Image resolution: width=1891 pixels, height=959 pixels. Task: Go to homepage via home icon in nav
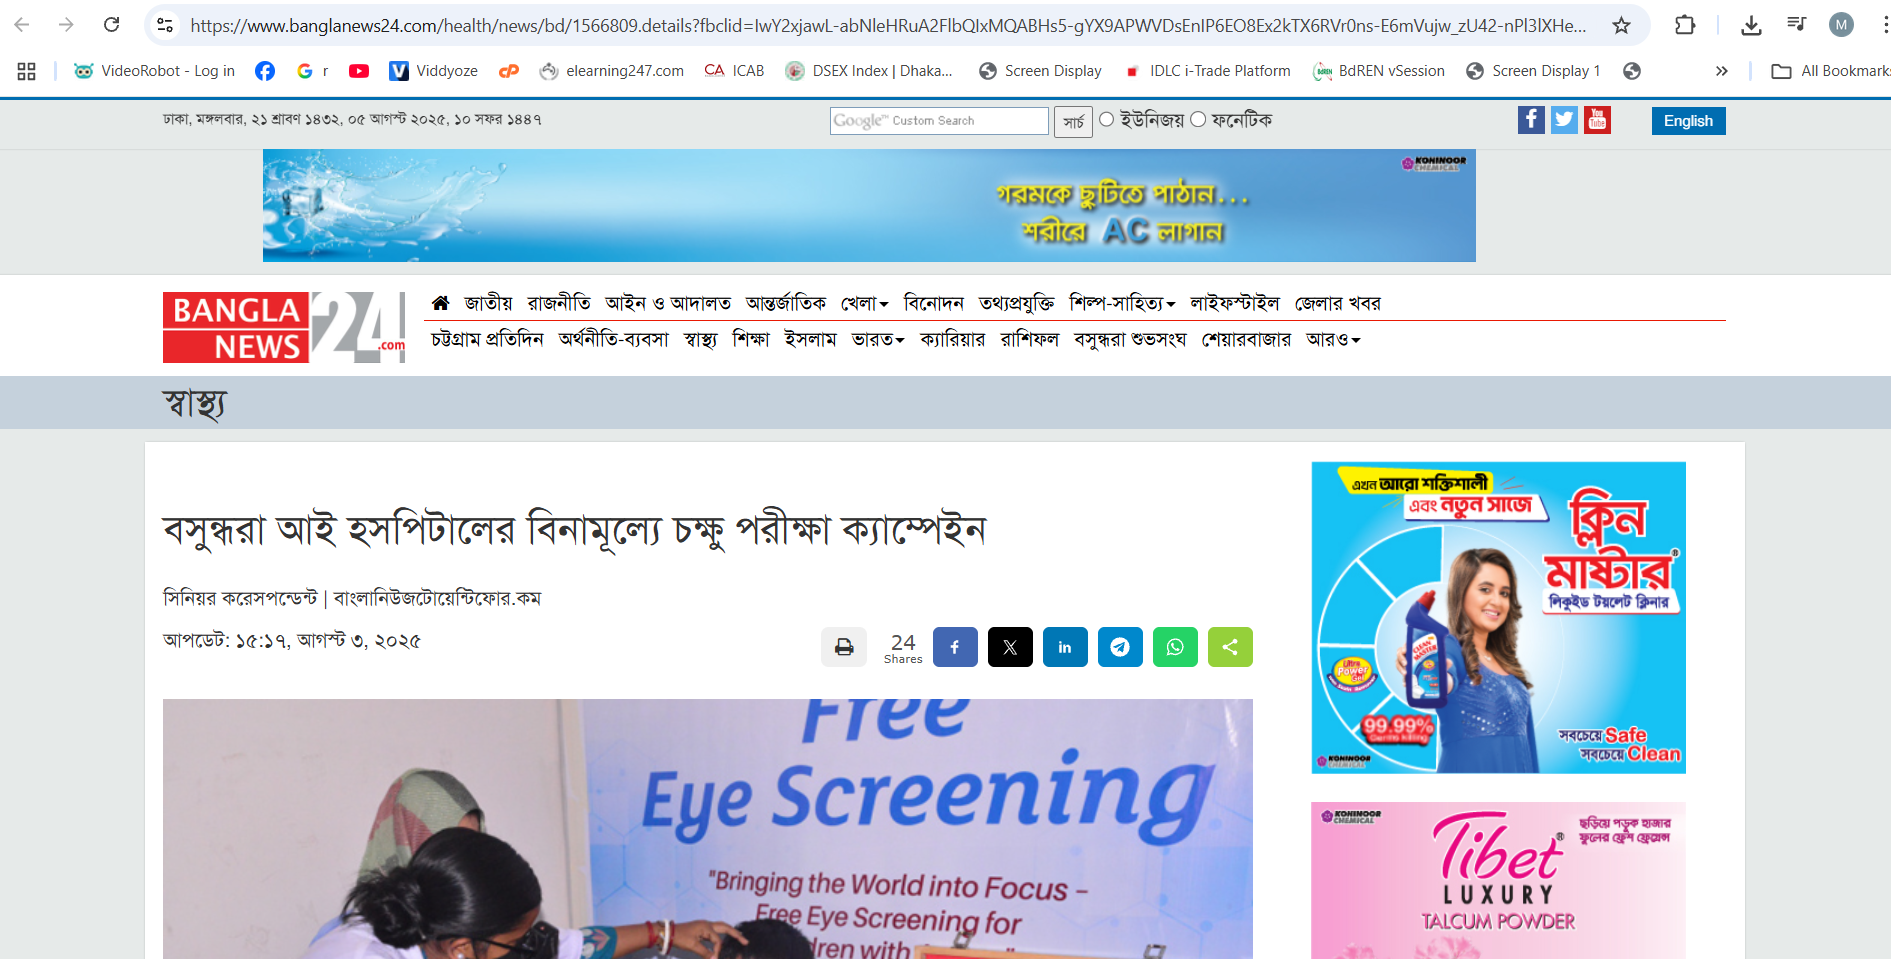440,303
